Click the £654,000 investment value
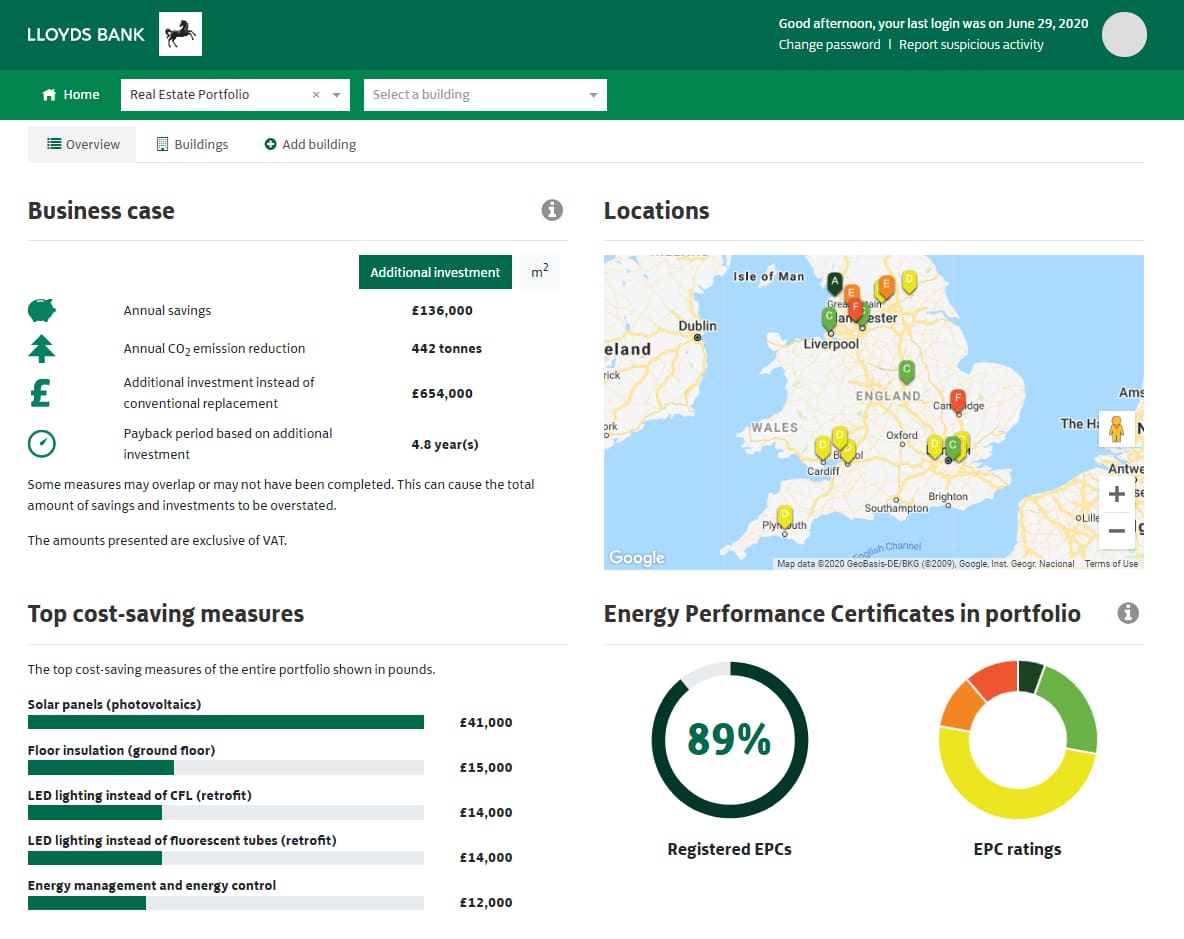The height and width of the screenshot is (939, 1184). tap(442, 393)
